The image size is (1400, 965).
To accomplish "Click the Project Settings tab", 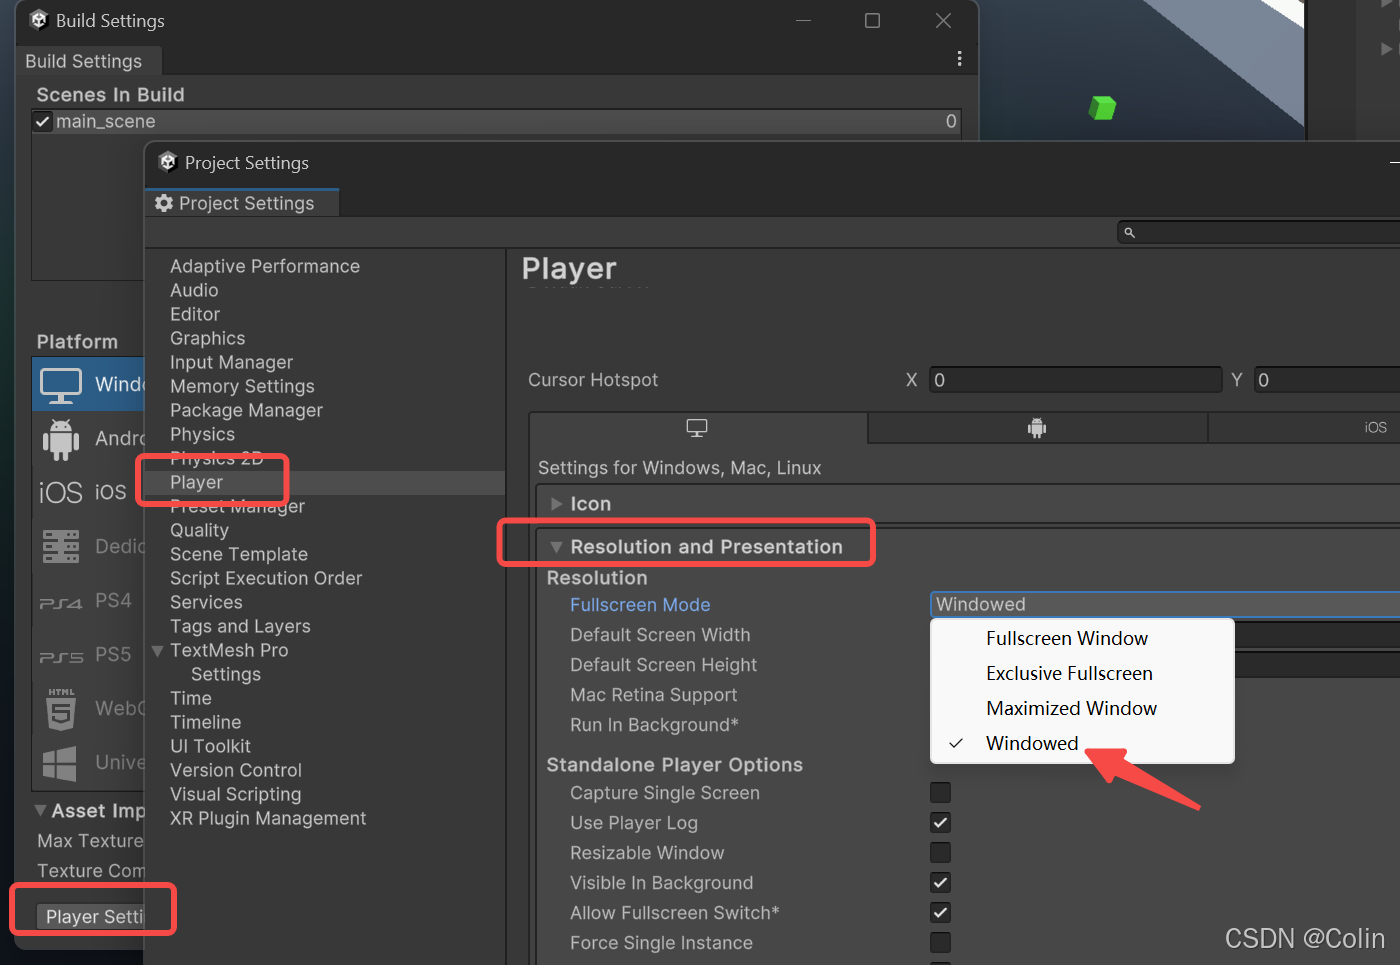I will point(241,203).
